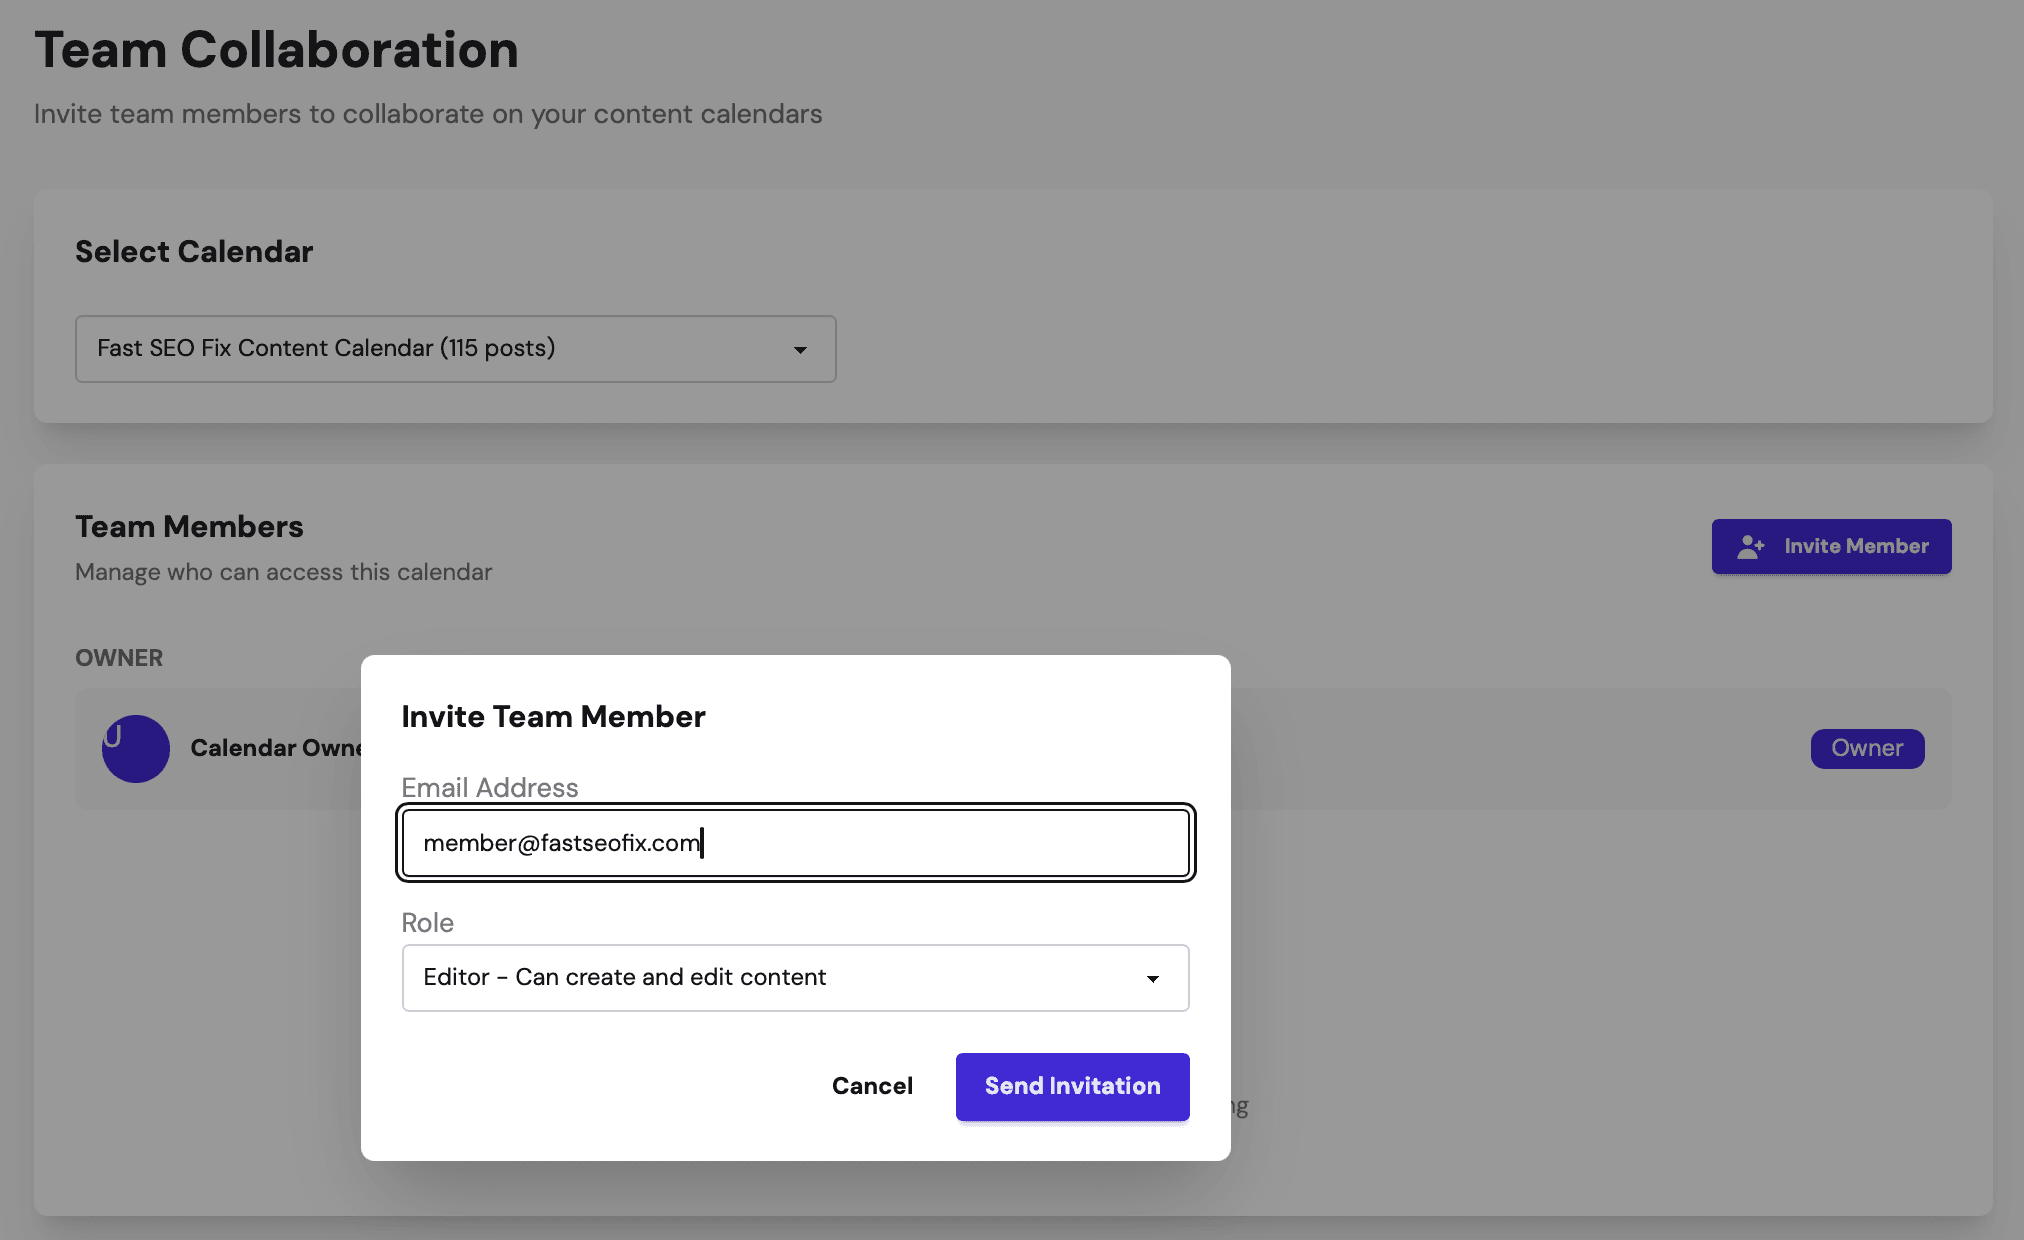Image resolution: width=2024 pixels, height=1240 pixels.
Task: Click "Manage who can access this calendar" text
Action: 283,572
